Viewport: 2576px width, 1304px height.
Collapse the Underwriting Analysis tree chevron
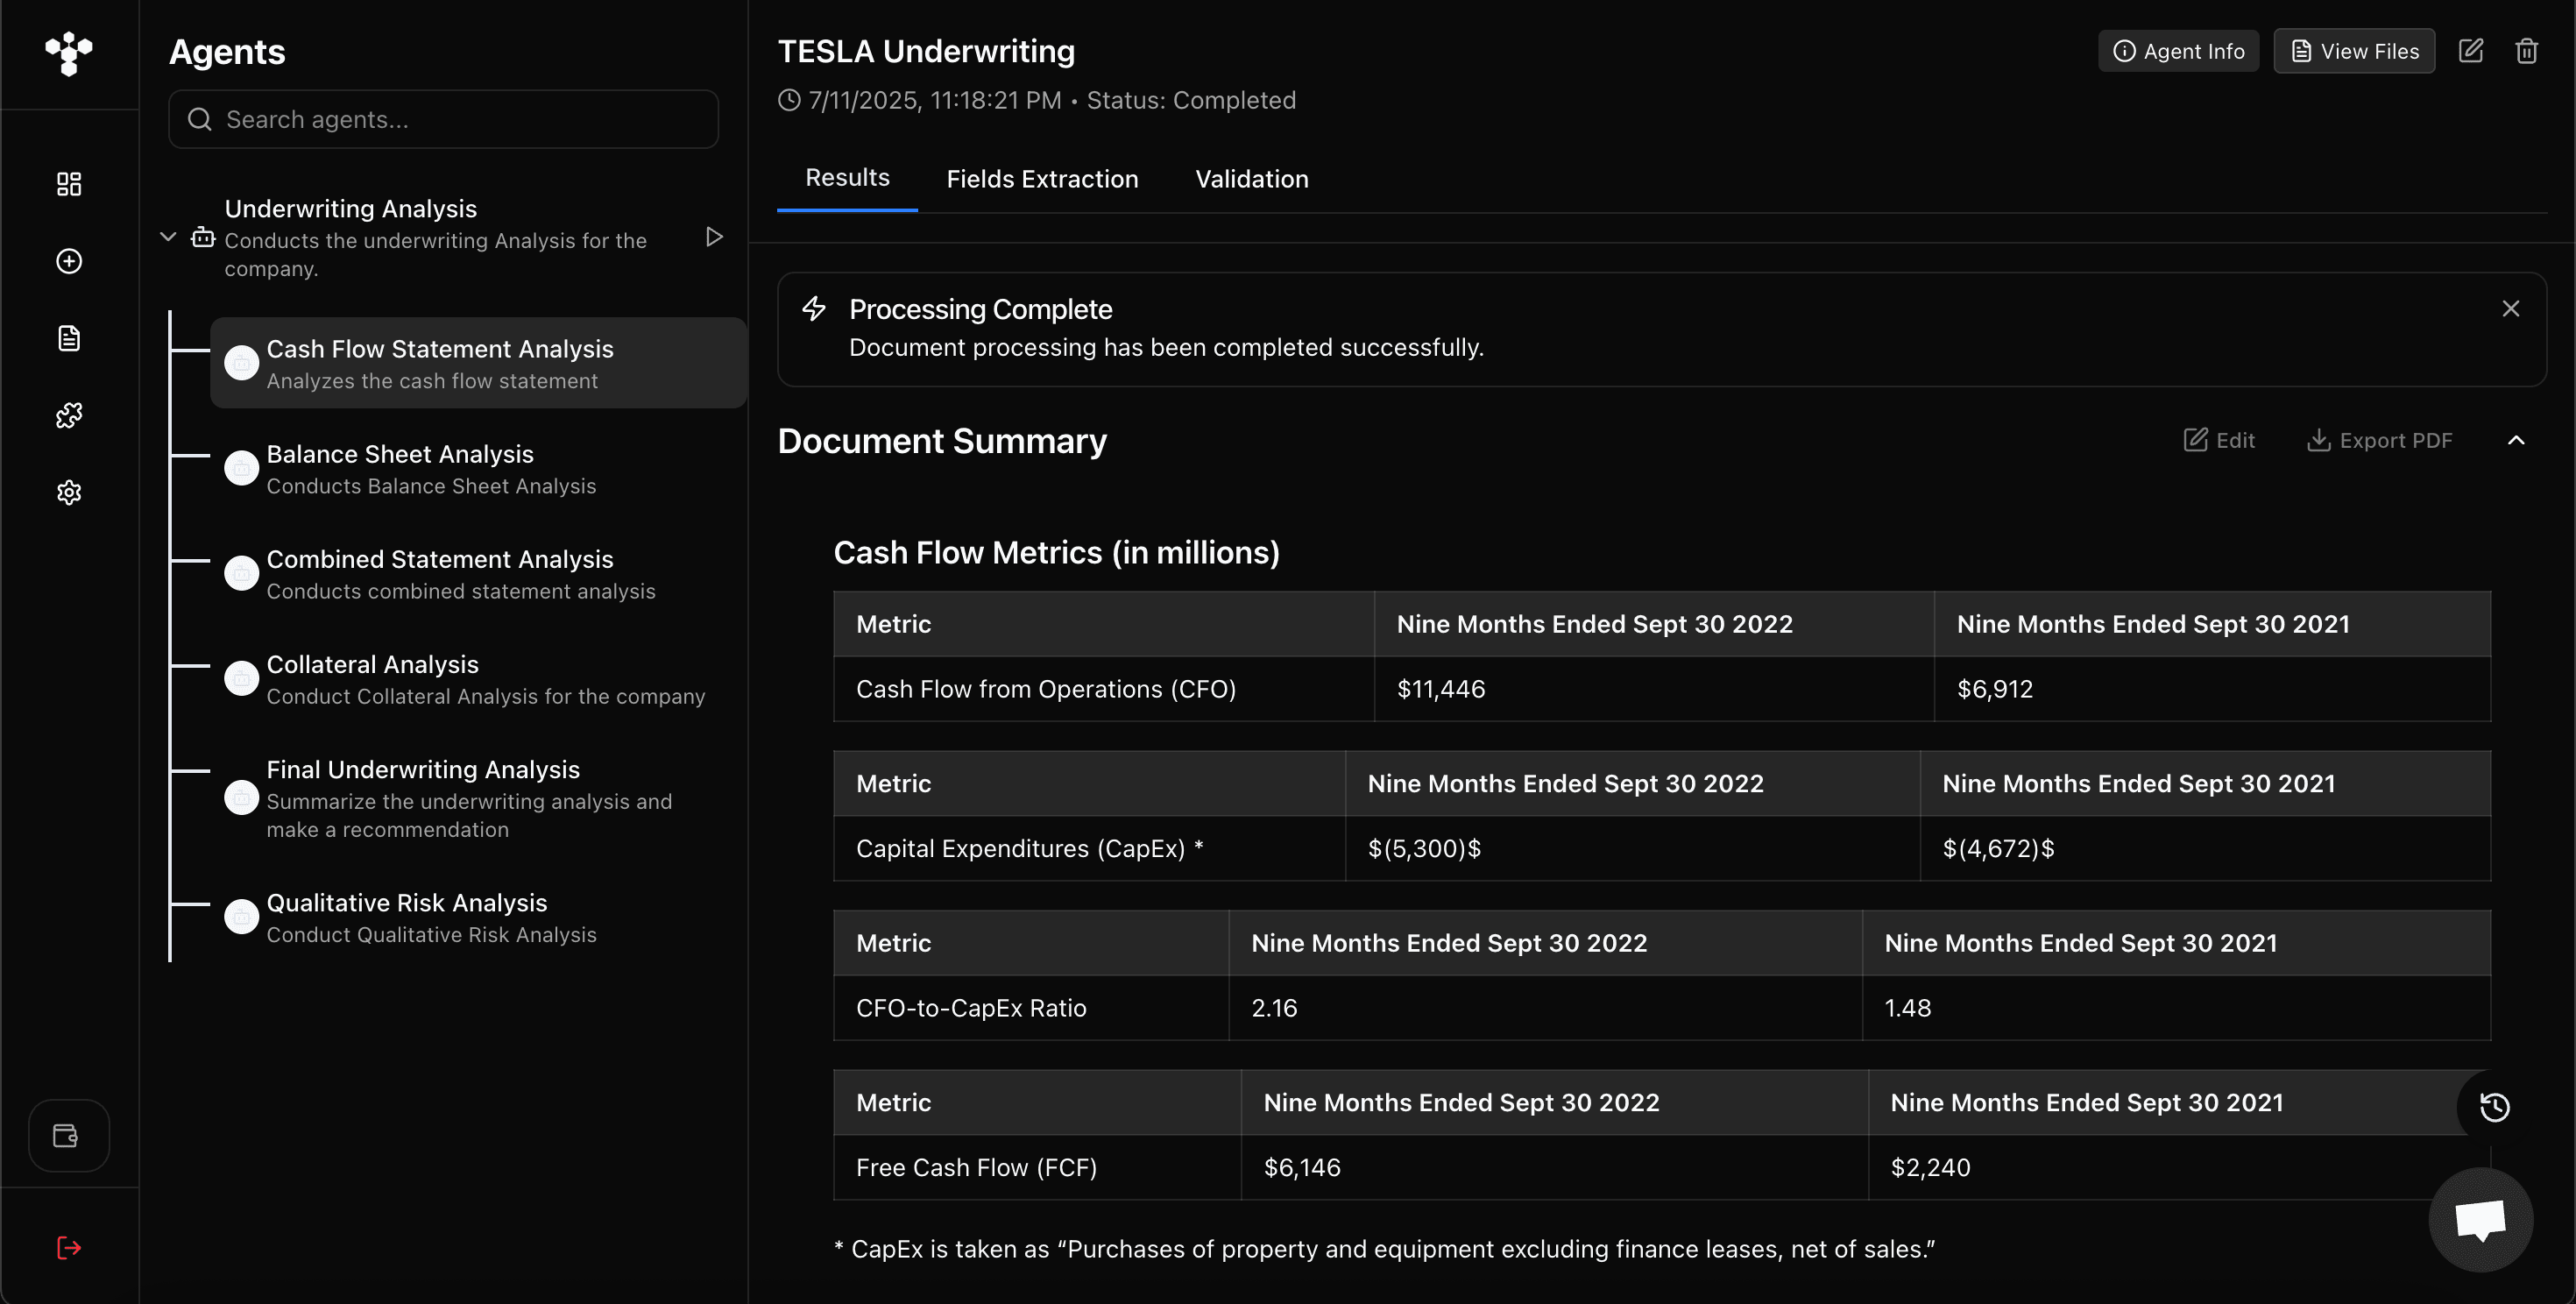click(x=168, y=237)
